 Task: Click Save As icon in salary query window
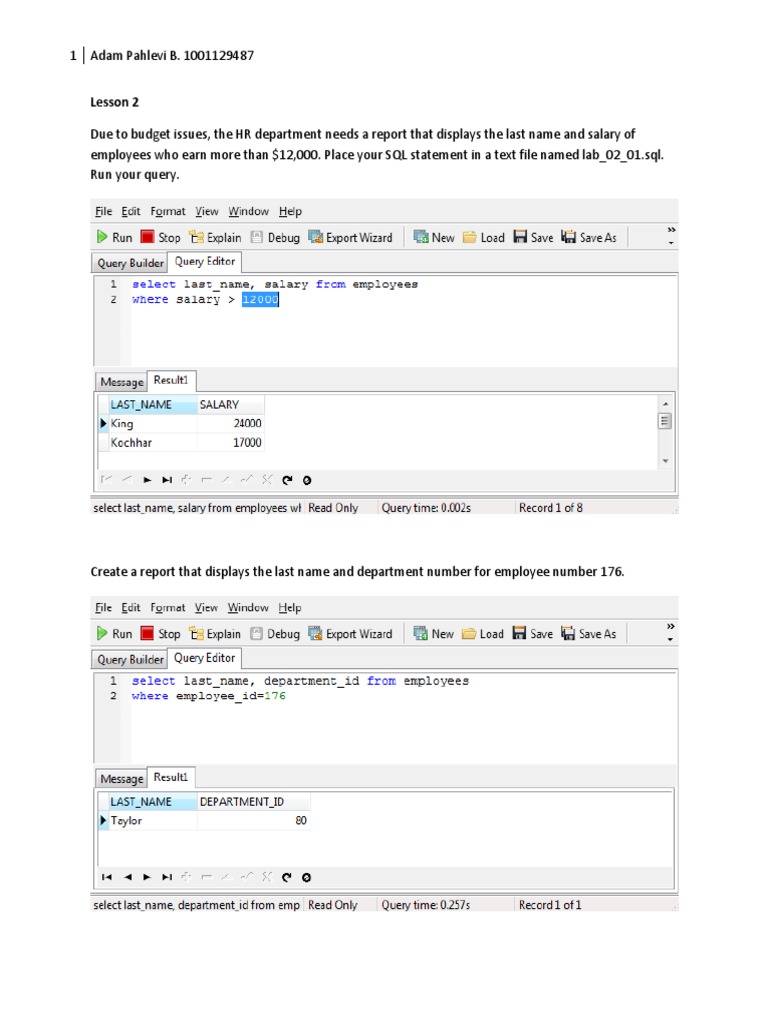(568, 237)
